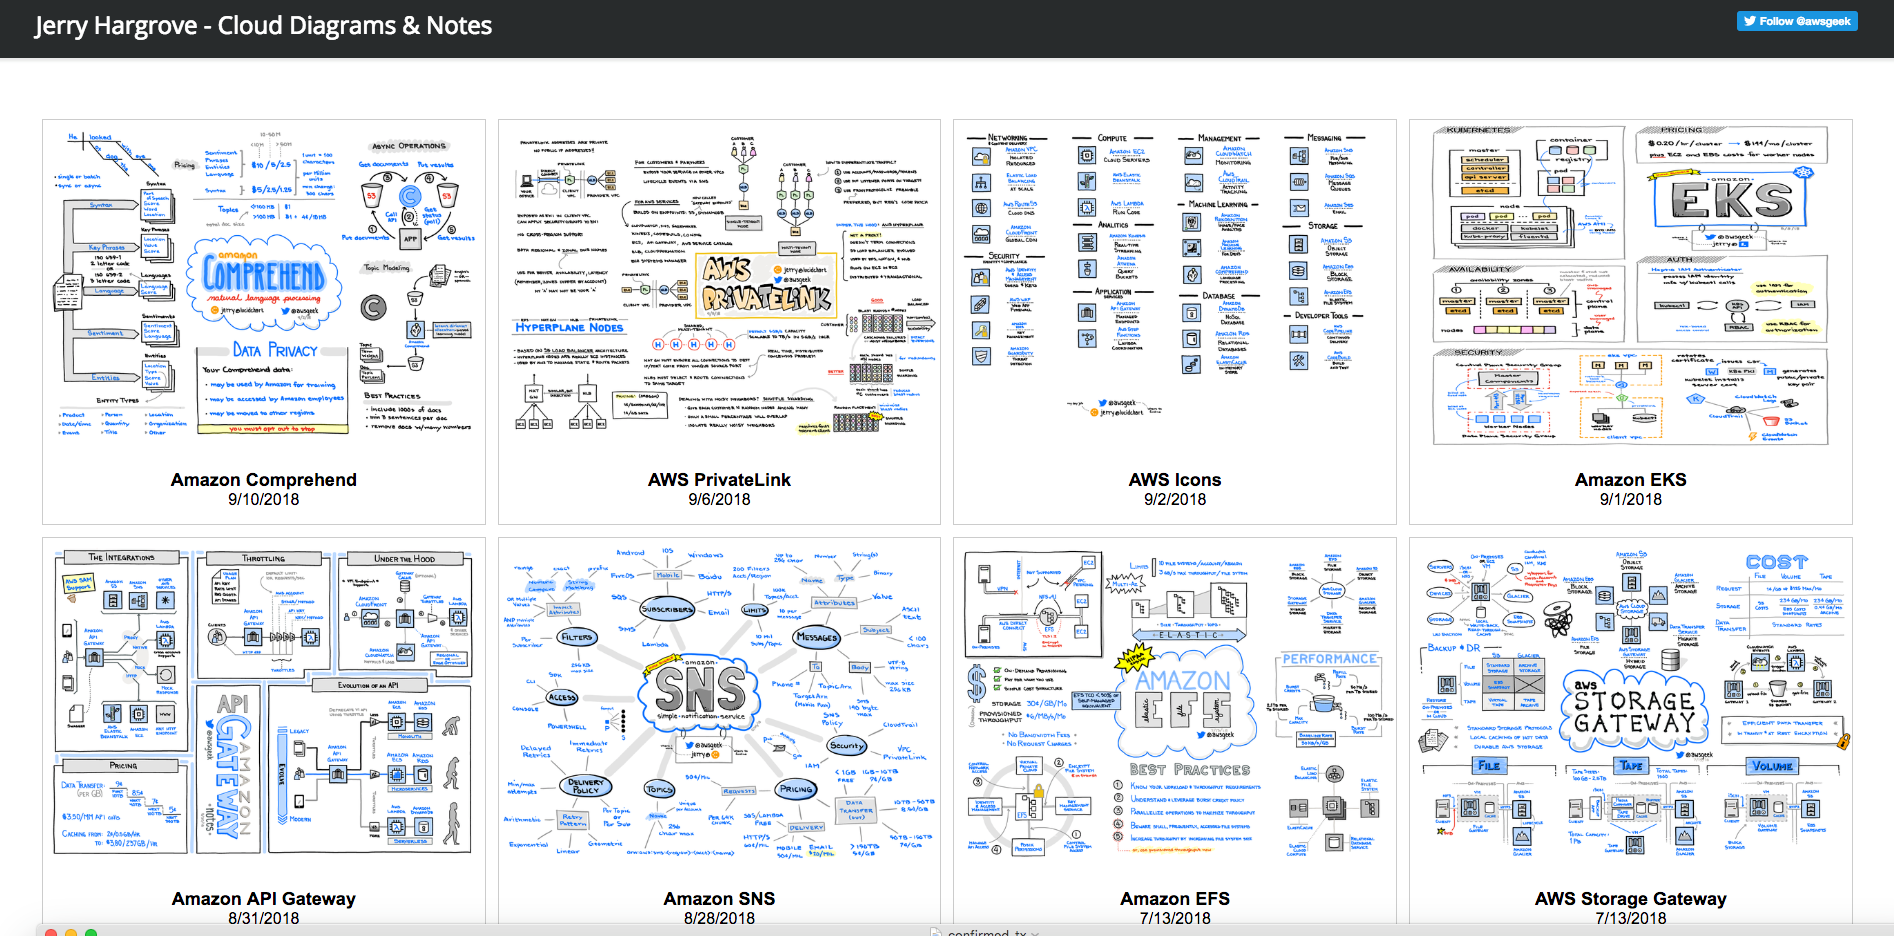Click the Amazon API Gateway title link
This screenshot has width=1894, height=936.
[264, 899]
